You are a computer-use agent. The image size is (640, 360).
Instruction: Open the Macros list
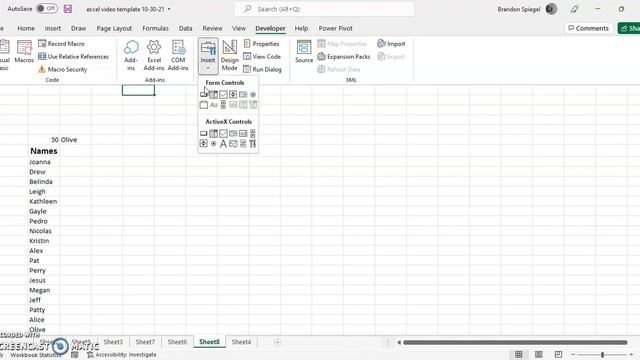coord(24,52)
